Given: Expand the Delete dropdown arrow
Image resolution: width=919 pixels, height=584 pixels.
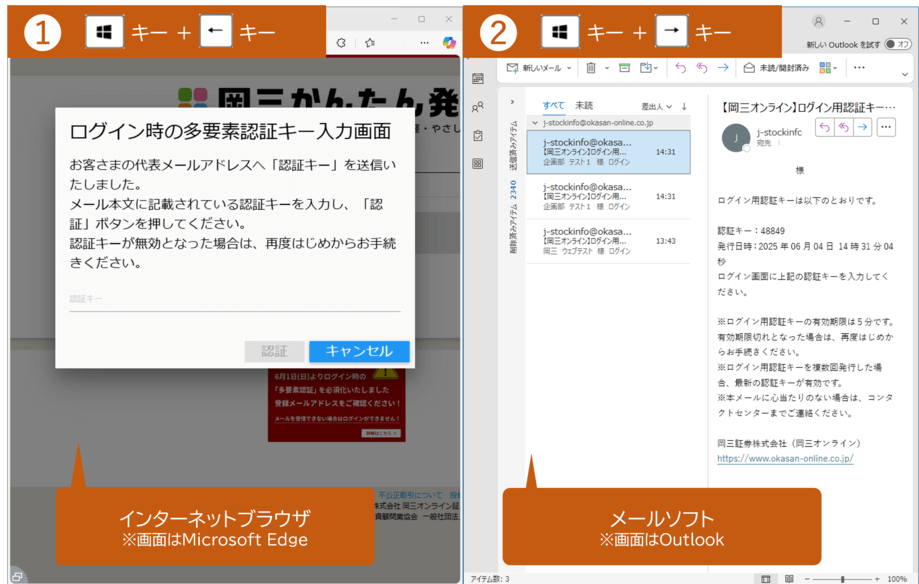Looking at the screenshot, I should coord(607,68).
